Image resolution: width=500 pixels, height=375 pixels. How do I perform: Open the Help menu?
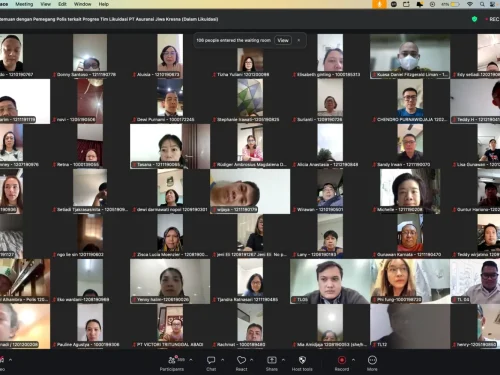tap(104, 4)
